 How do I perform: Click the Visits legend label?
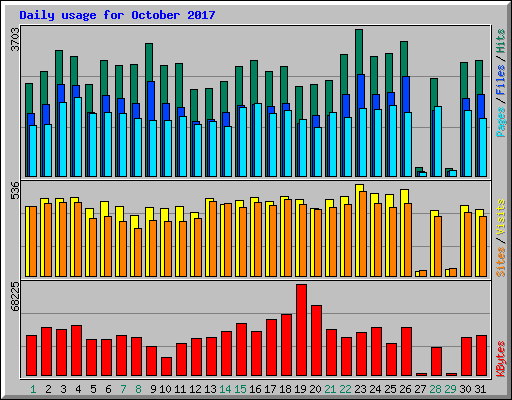501,217
